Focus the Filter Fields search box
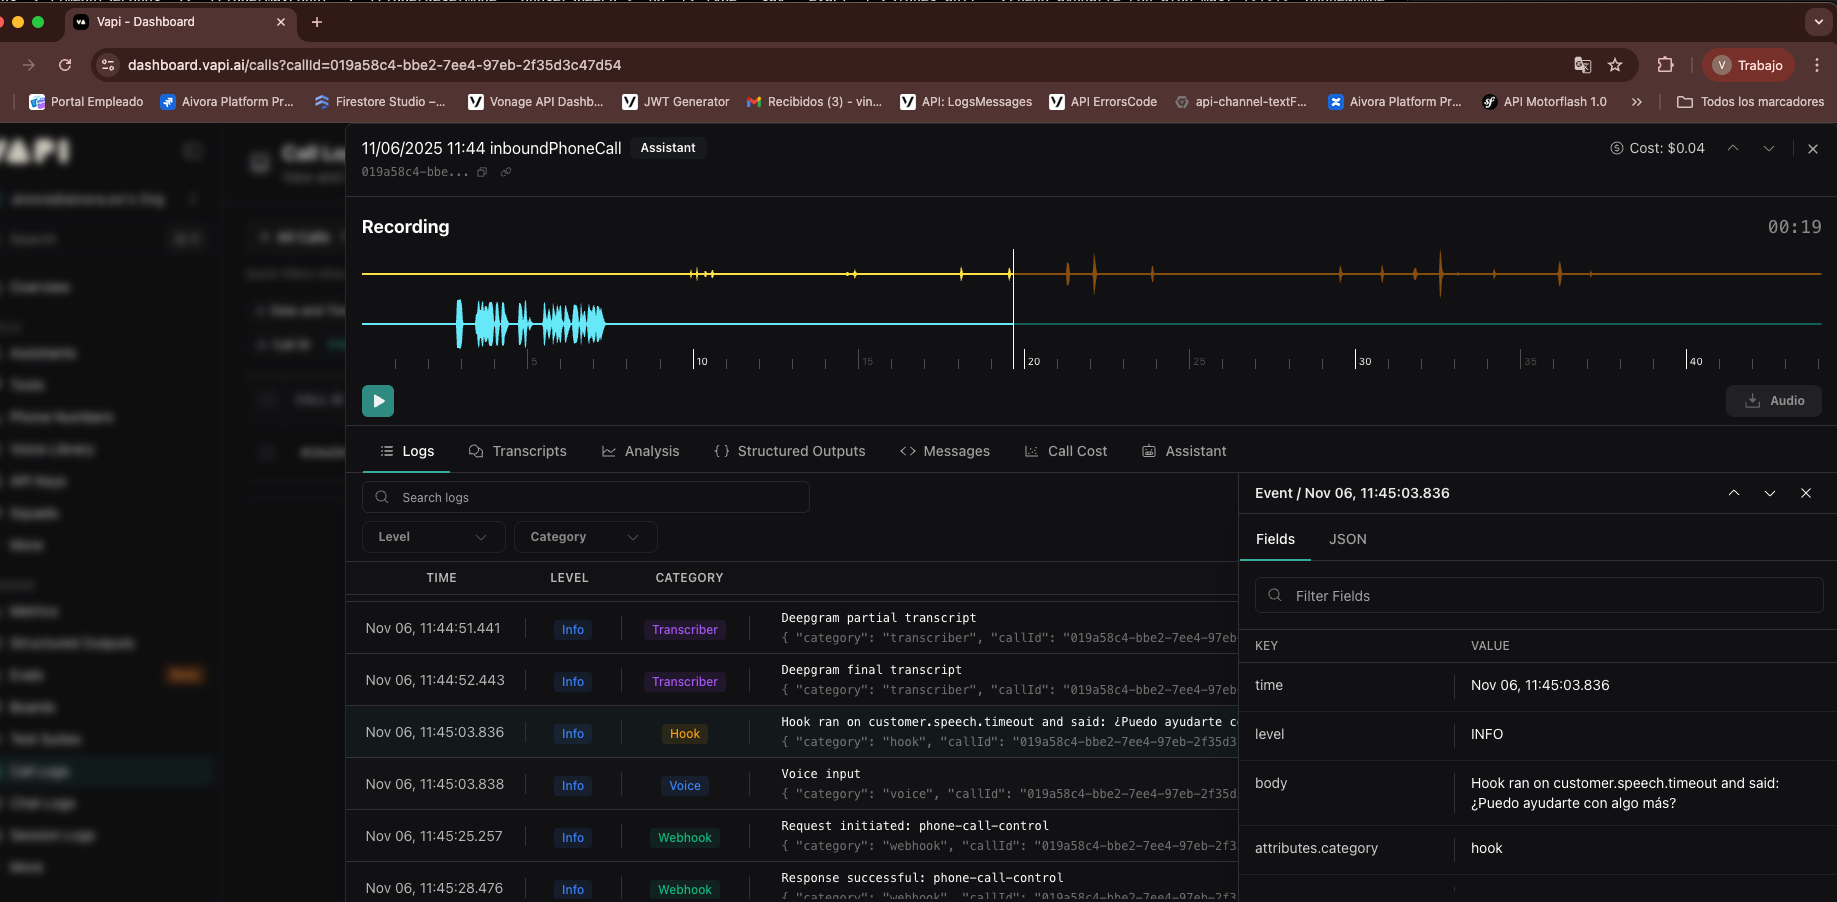 point(1539,596)
